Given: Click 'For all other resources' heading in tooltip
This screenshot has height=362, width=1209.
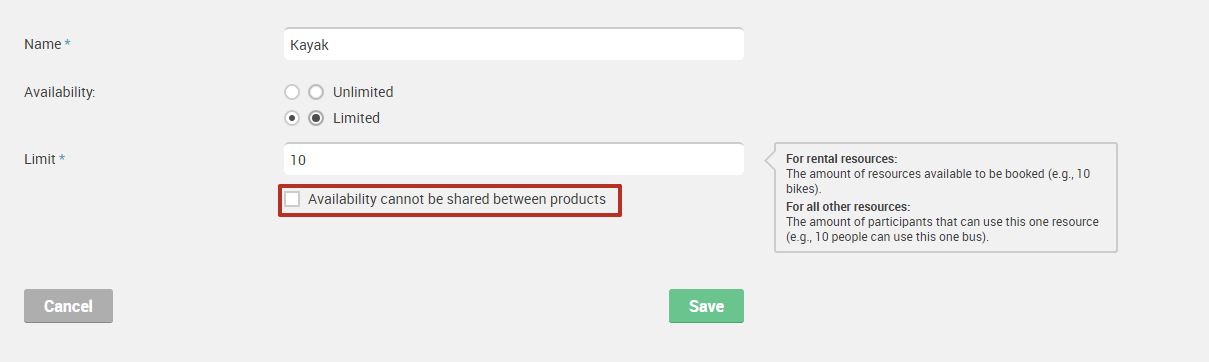Looking at the screenshot, I should click(848, 206).
